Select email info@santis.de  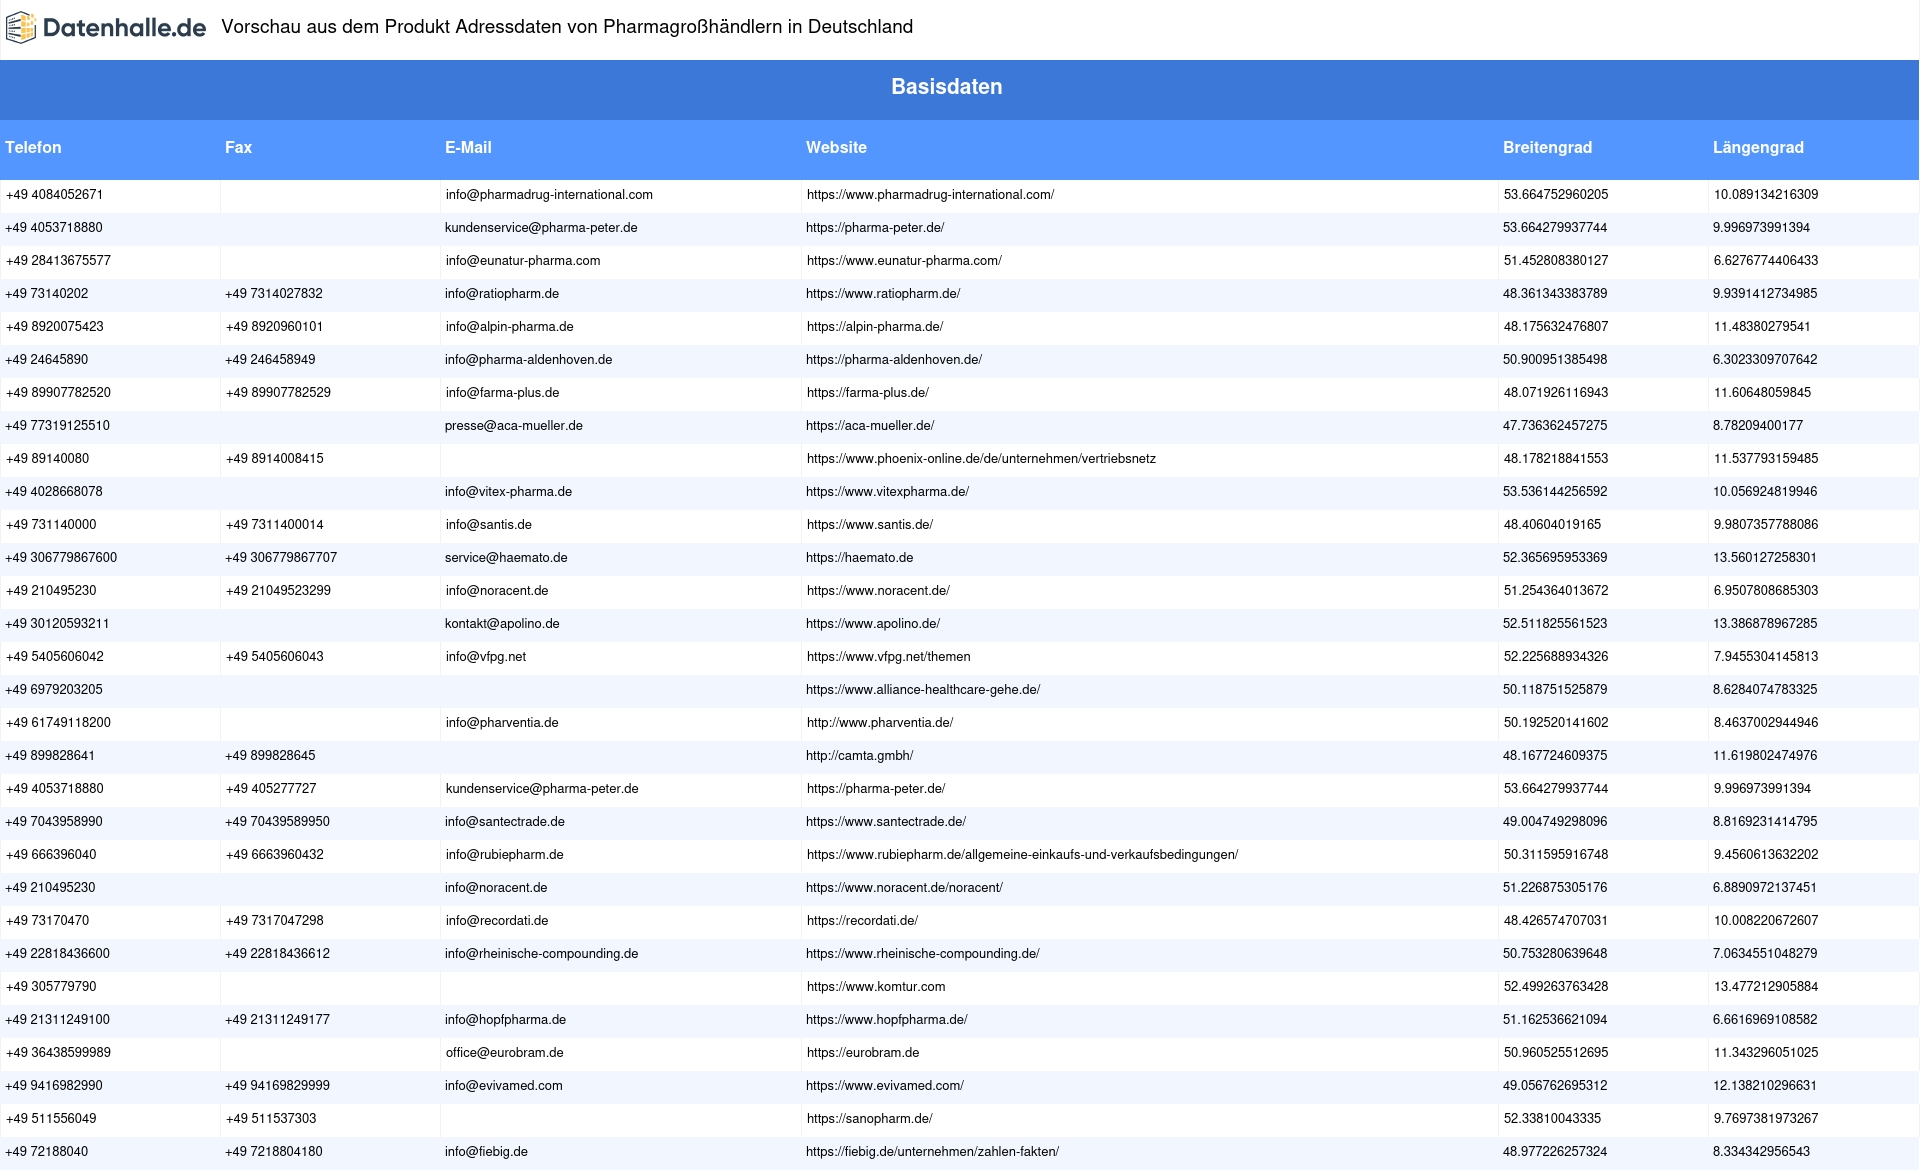click(489, 525)
